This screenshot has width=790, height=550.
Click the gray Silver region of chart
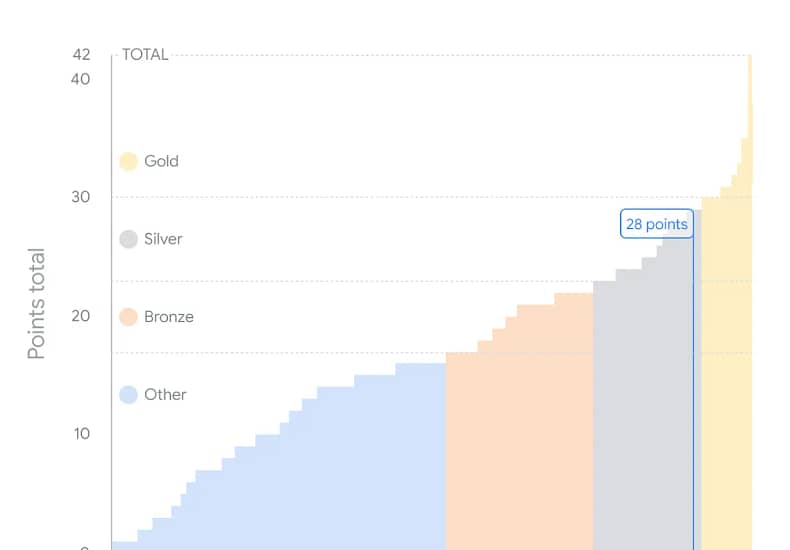tap(644, 403)
